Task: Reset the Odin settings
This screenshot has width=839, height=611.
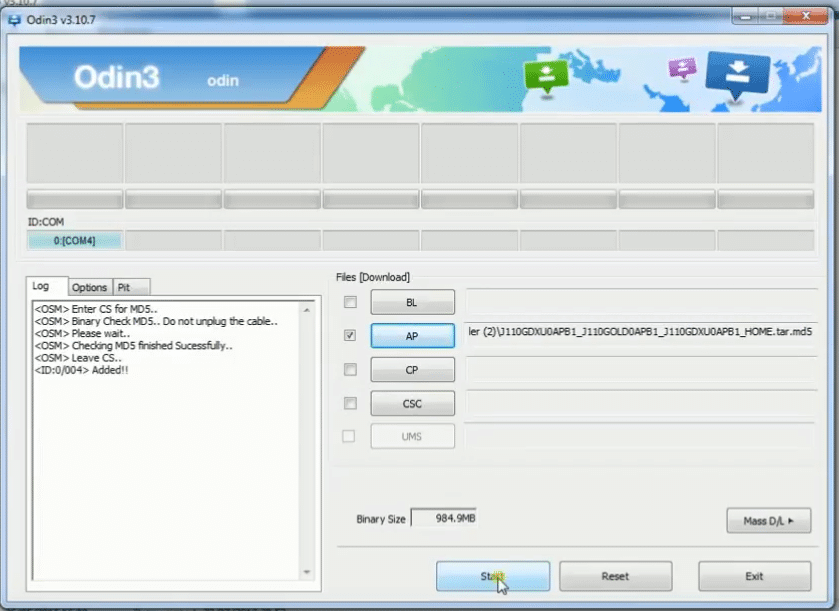Action: pyautogui.click(x=615, y=576)
